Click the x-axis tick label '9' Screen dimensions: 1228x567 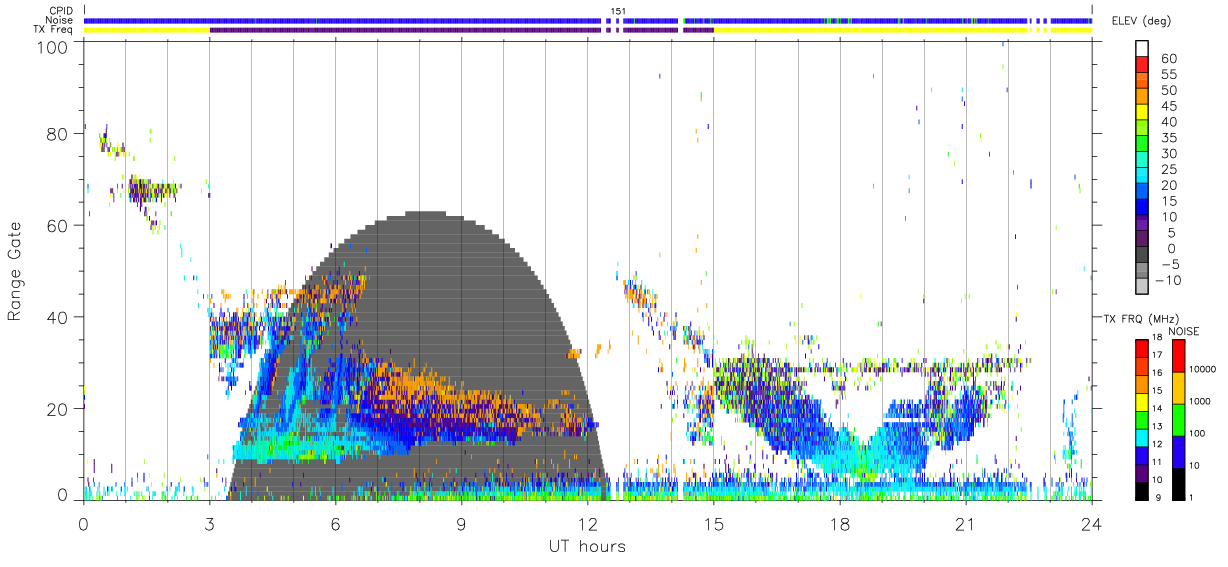tap(461, 524)
